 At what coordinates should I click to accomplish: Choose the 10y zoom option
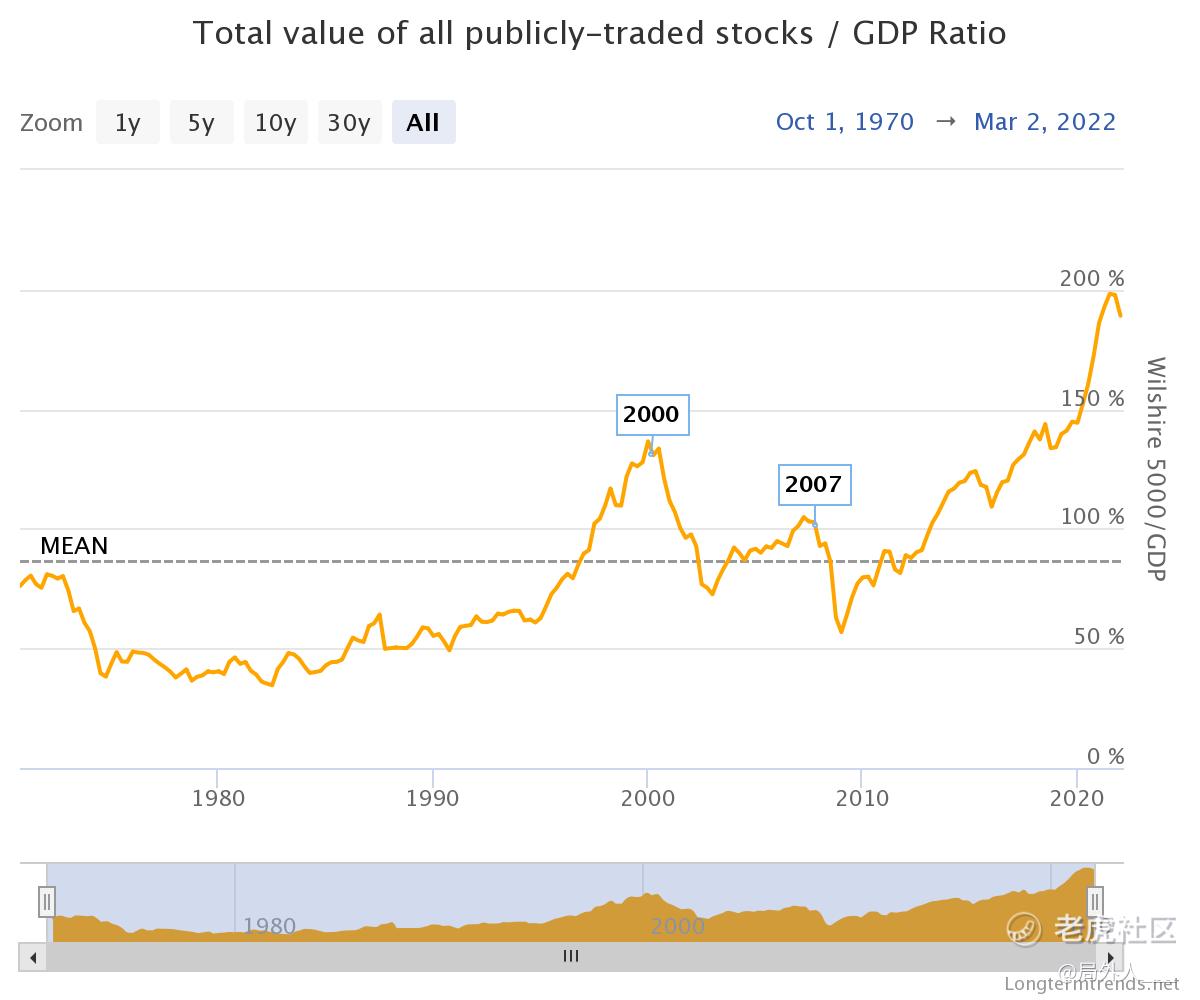tap(275, 122)
